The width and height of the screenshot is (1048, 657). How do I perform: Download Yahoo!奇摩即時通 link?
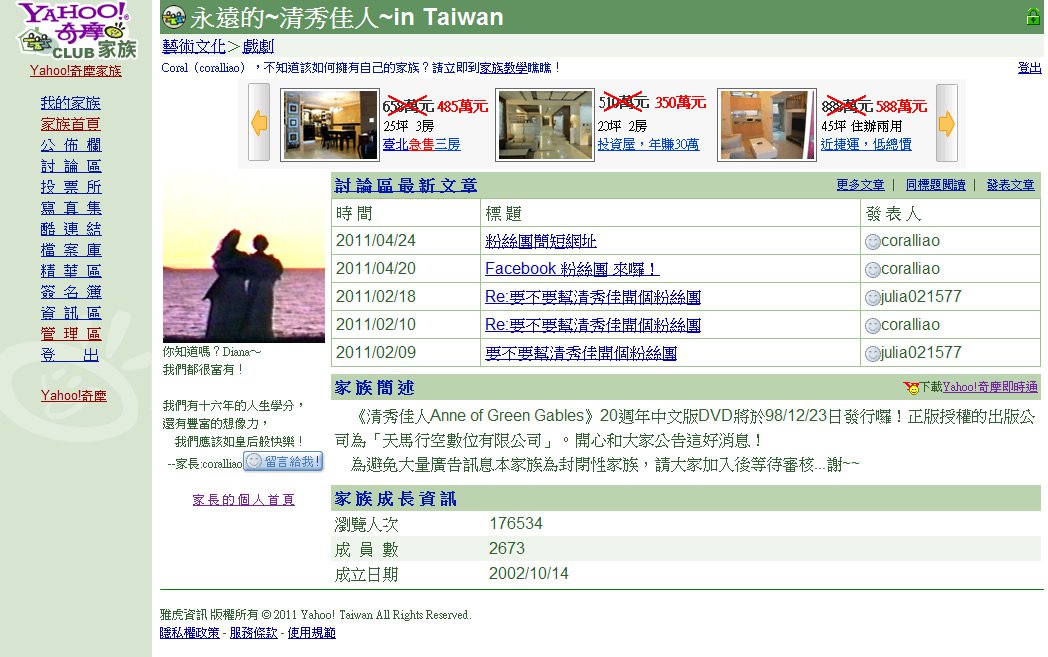990,387
